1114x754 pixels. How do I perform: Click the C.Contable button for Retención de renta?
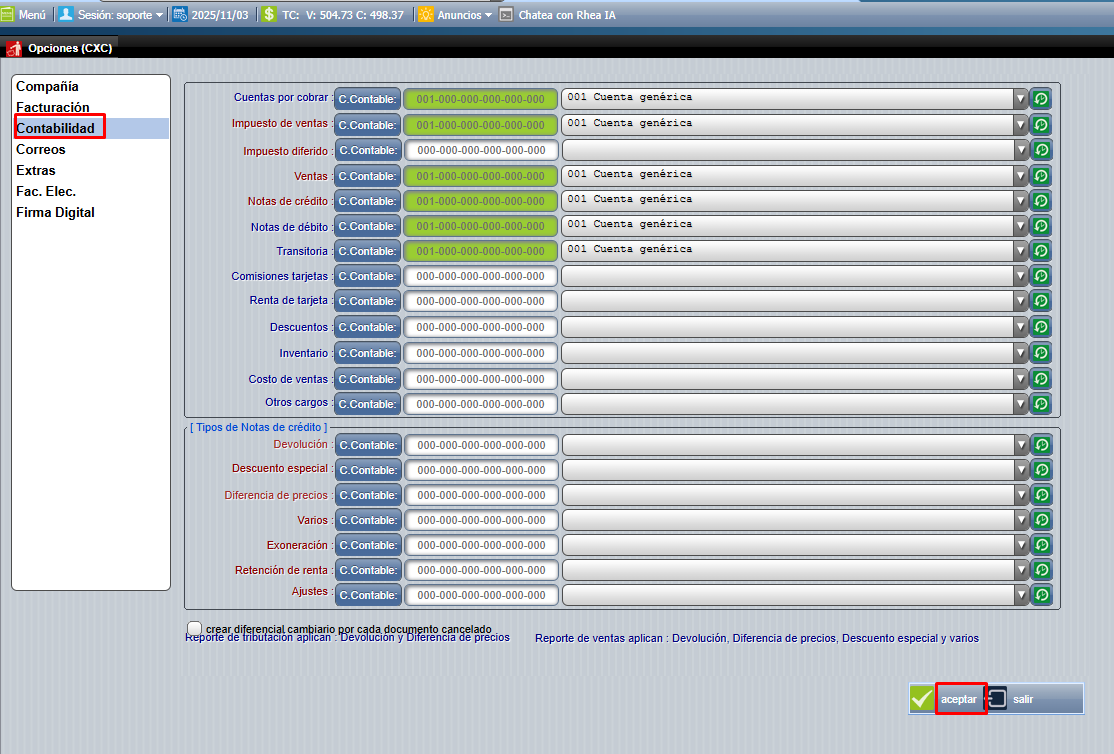pos(368,569)
